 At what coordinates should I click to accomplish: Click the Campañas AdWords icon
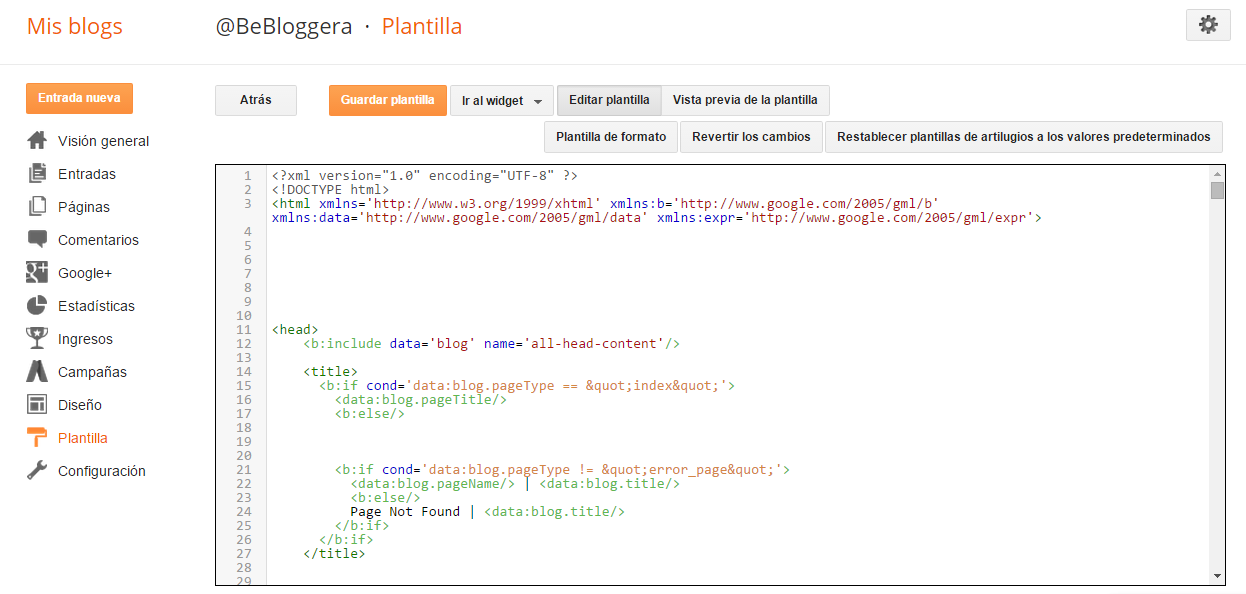(x=37, y=372)
